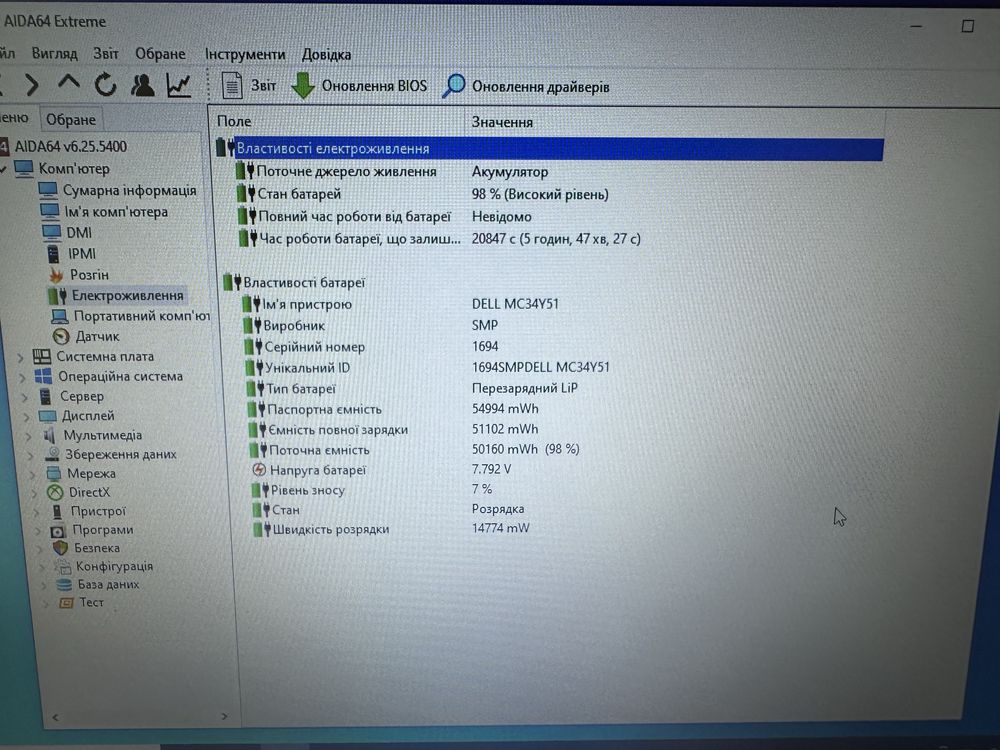Click the Тест tree icon
This screenshot has width=1000, height=750.
tap(66, 602)
